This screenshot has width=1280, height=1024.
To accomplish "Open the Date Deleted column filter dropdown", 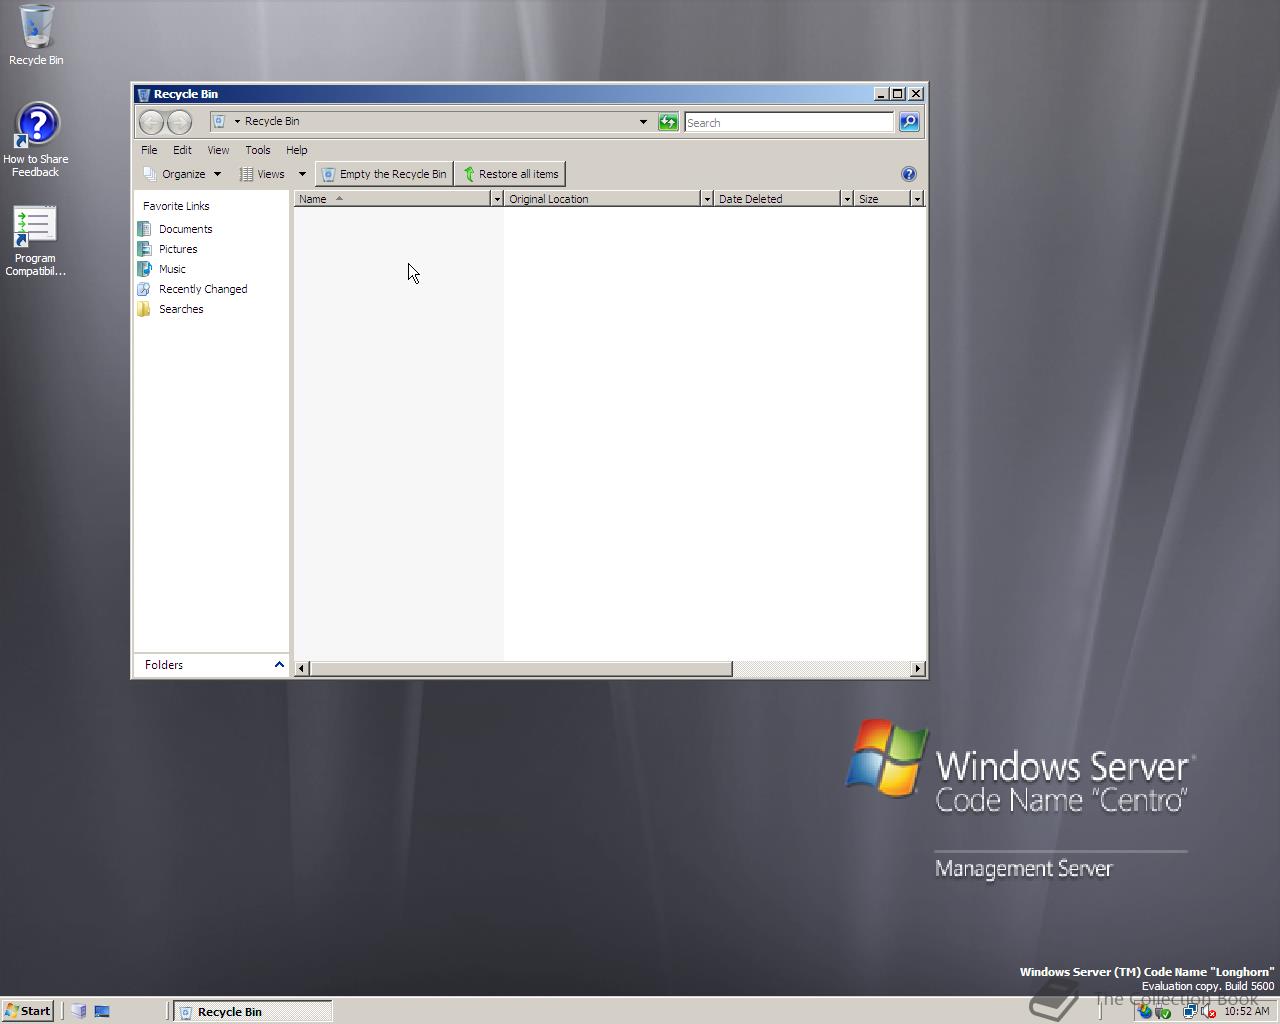I will click(846, 199).
